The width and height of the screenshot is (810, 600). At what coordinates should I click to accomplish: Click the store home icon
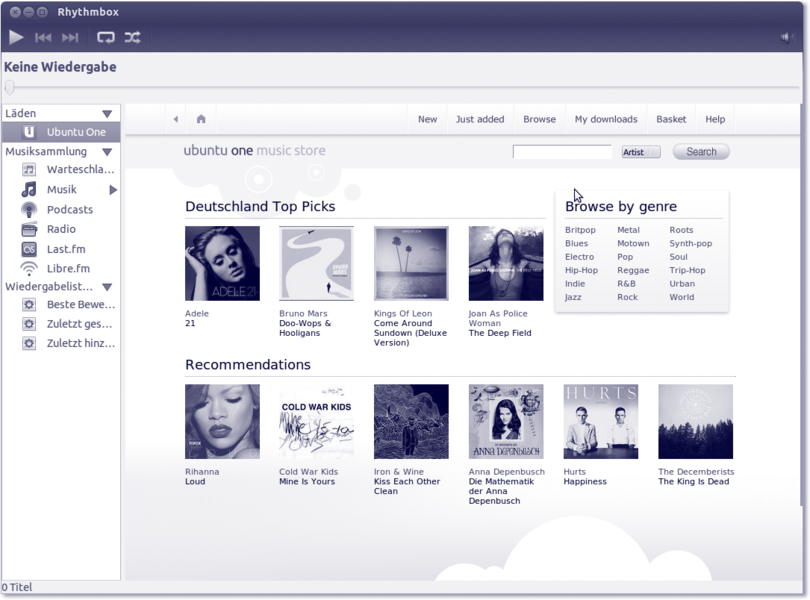[201, 119]
